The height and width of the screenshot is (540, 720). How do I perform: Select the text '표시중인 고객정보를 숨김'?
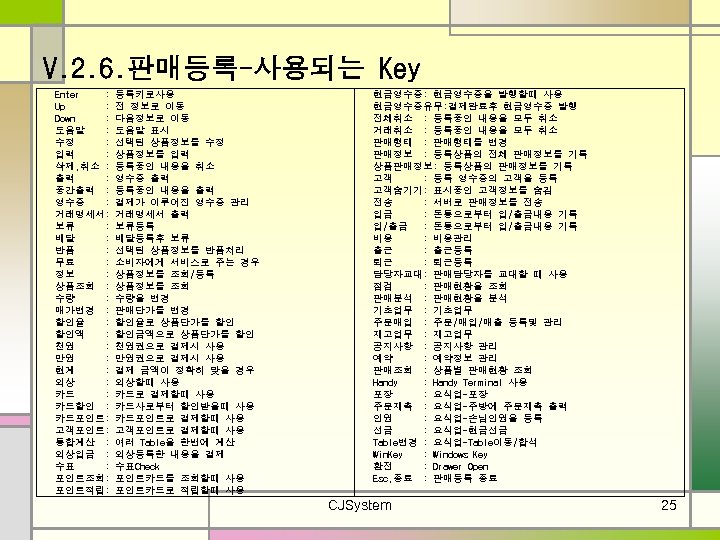pyautogui.click(x=492, y=190)
